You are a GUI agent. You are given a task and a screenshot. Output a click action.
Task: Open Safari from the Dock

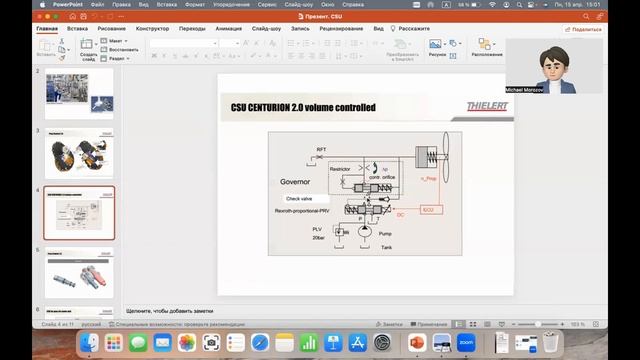click(260, 342)
